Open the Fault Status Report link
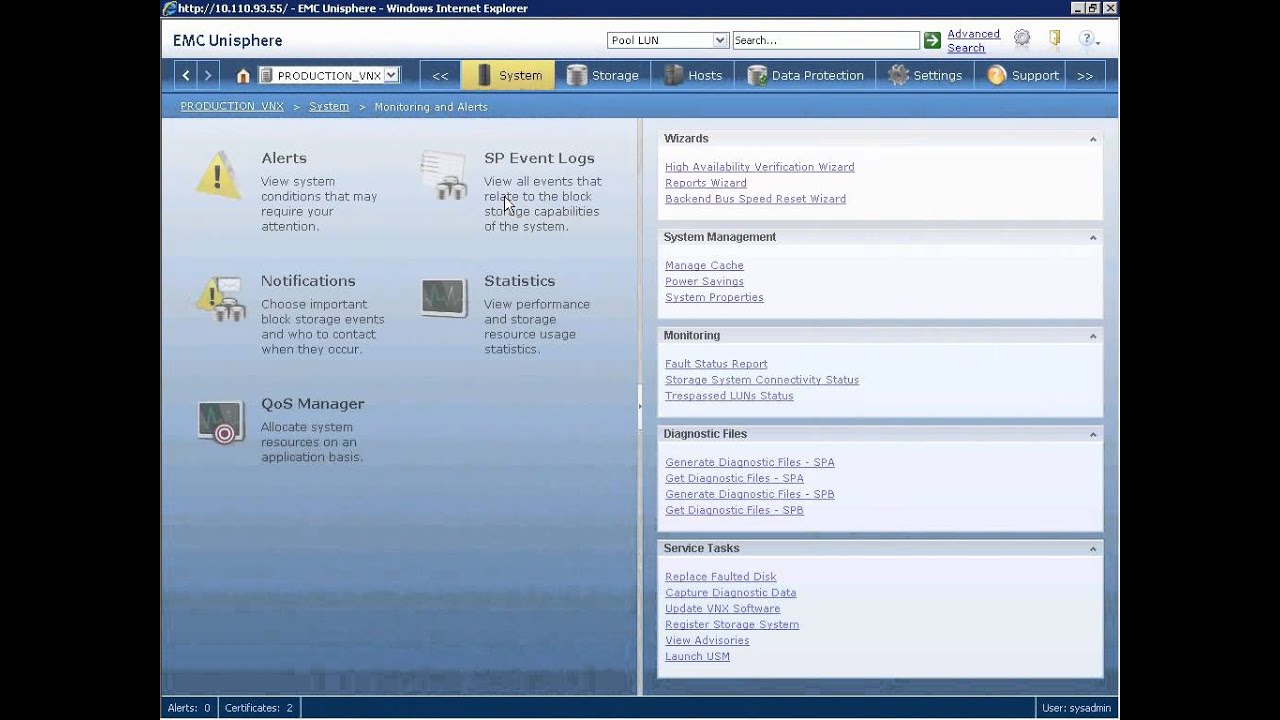The image size is (1280, 720). pos(716,364)
